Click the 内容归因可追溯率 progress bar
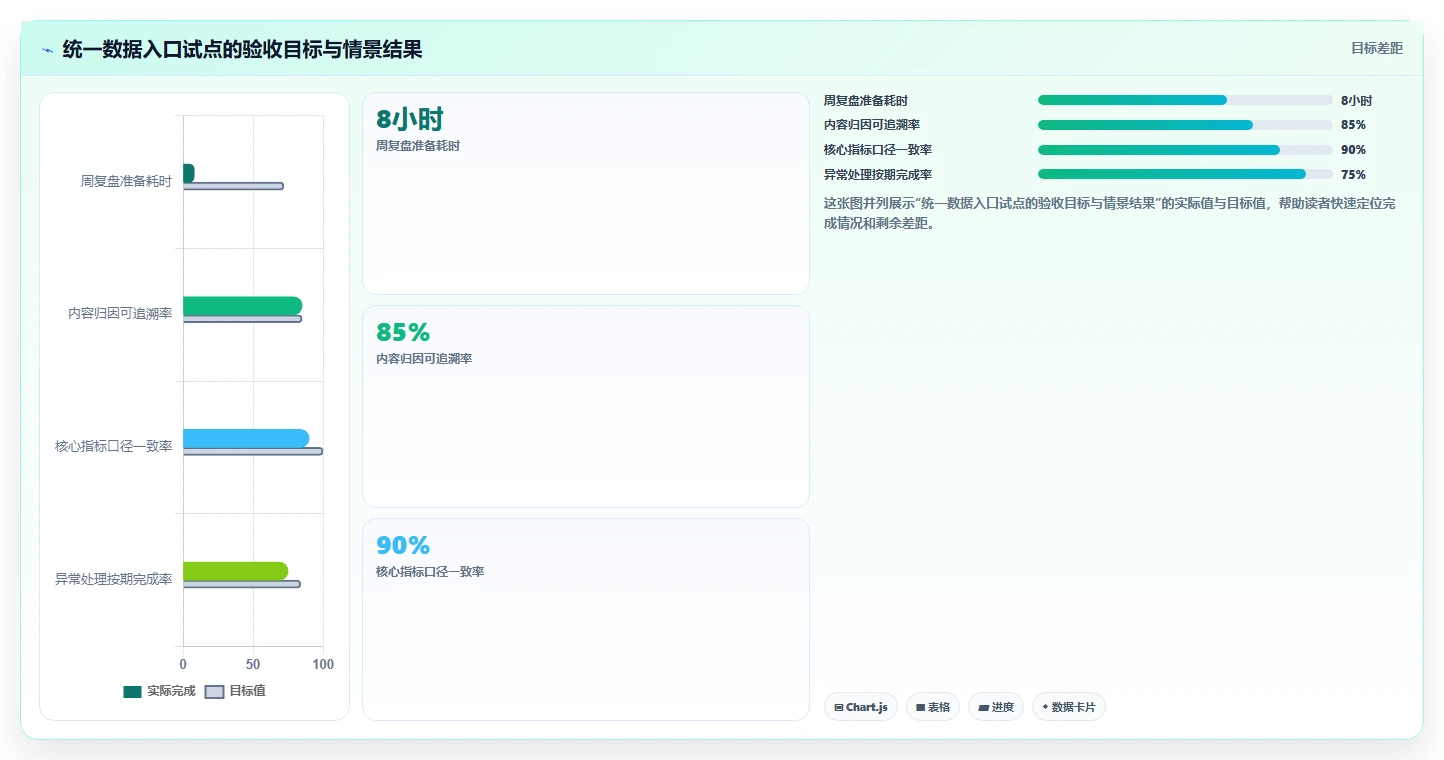Viewport: 1444px width, 760px height. tap(1185, 125)
